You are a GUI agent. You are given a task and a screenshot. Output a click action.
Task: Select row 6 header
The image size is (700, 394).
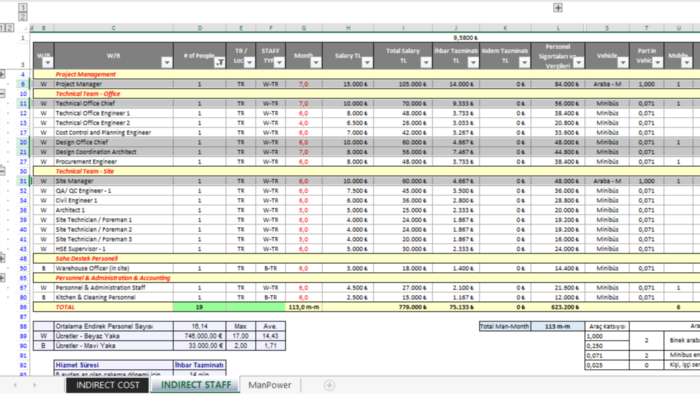(23, 84)
